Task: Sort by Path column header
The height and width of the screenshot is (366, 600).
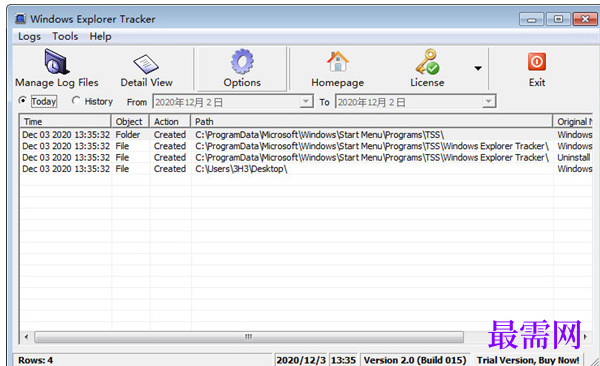Action: (x=372, y=122)
